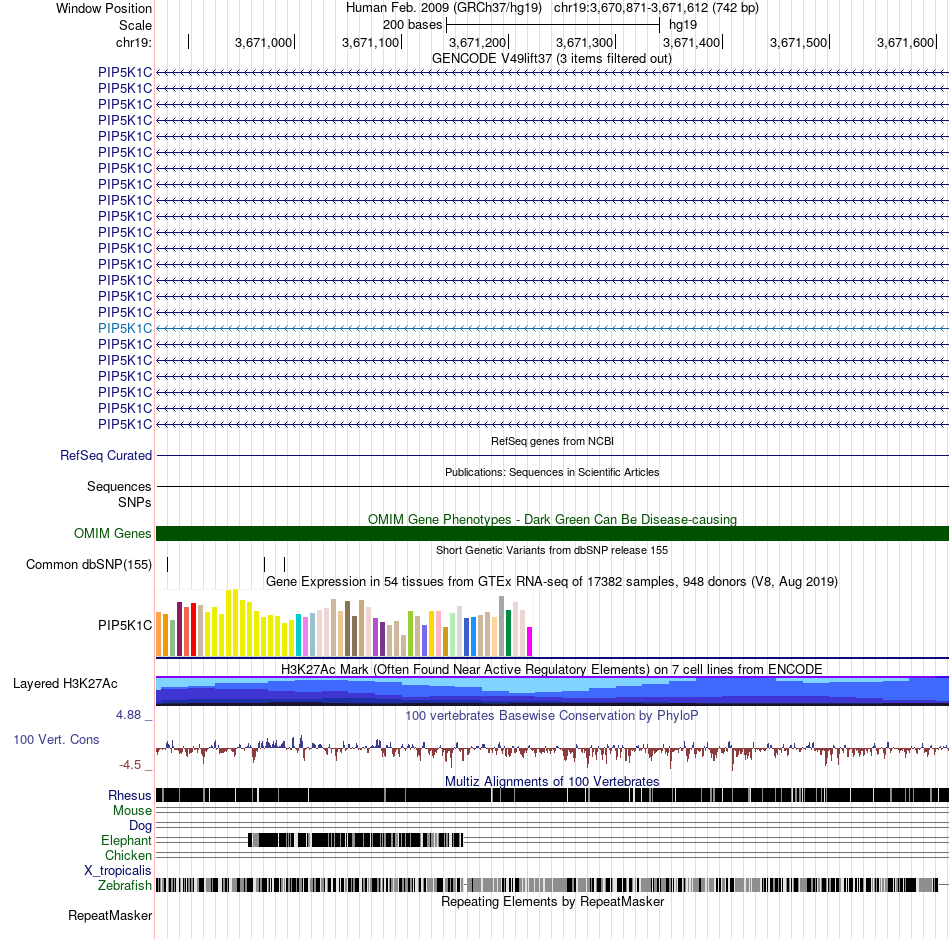Open 'Repeating Elements by RepeatMasker' title
This screenshot has width=950, height=939.
click(552, 901)
